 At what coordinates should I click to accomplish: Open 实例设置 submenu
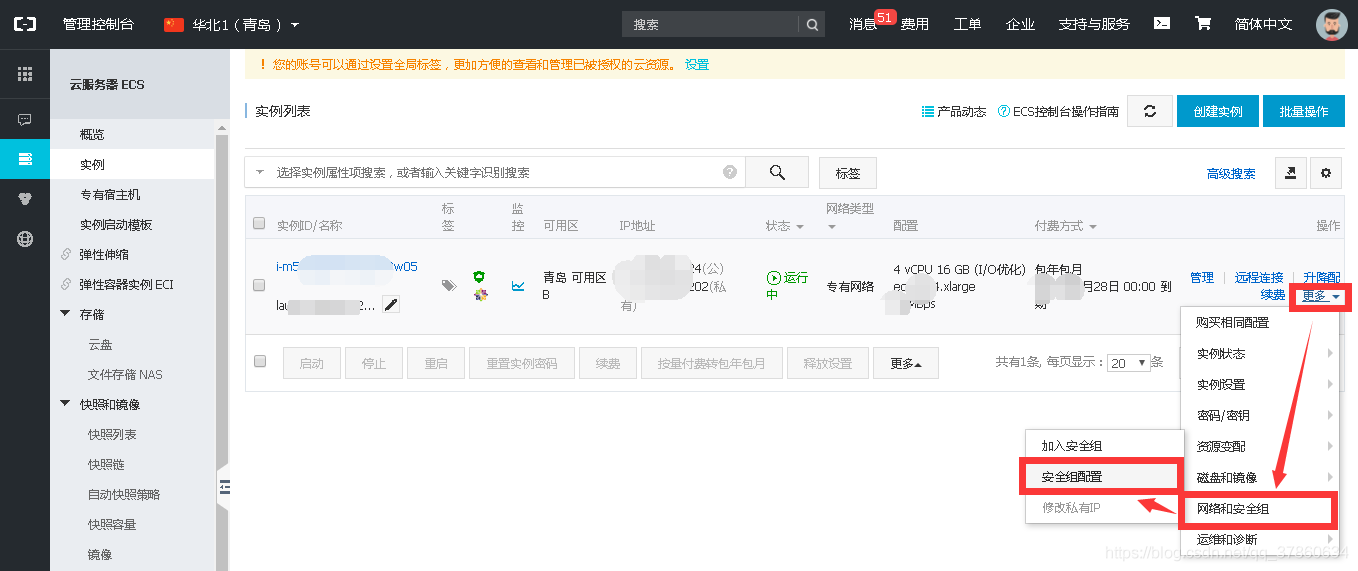coord(1260,384)
